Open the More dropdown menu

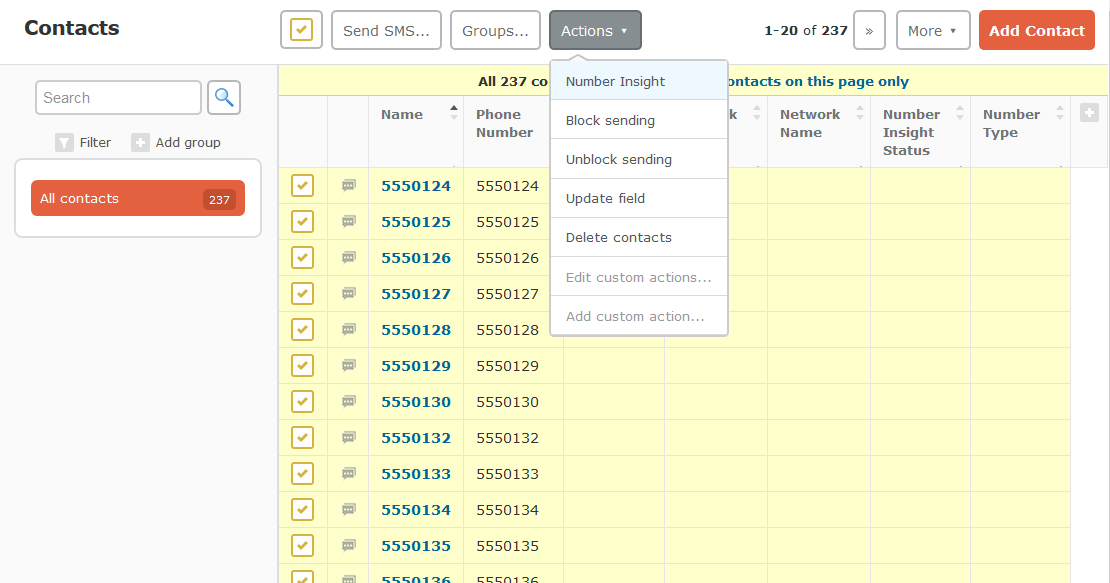933,30
